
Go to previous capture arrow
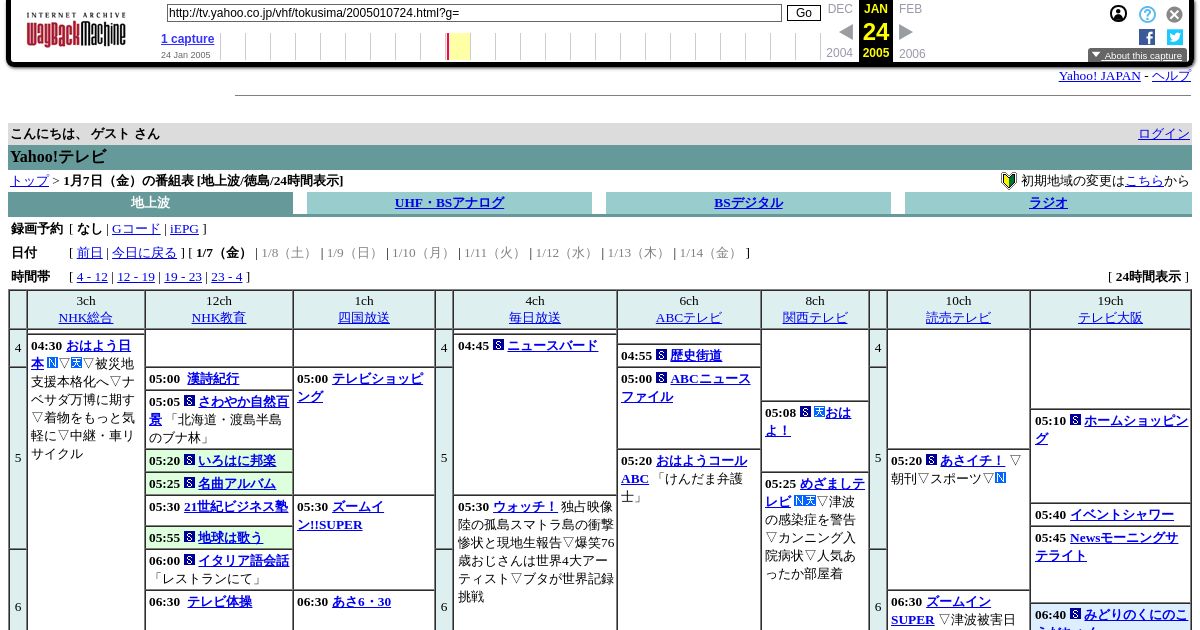coord(846,32)
